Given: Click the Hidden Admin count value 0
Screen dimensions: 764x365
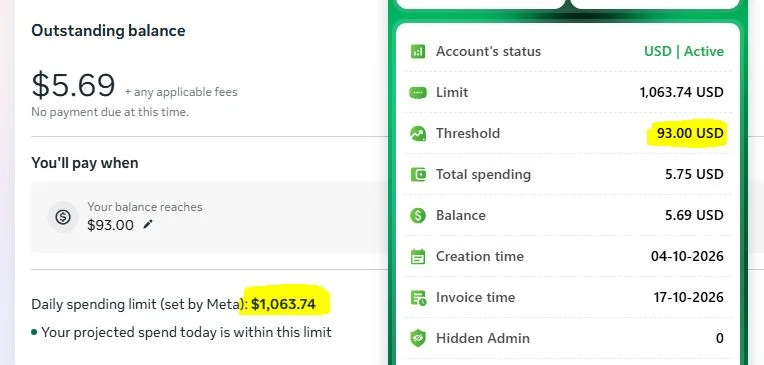Looking at the screenshot, I should 720,338.
